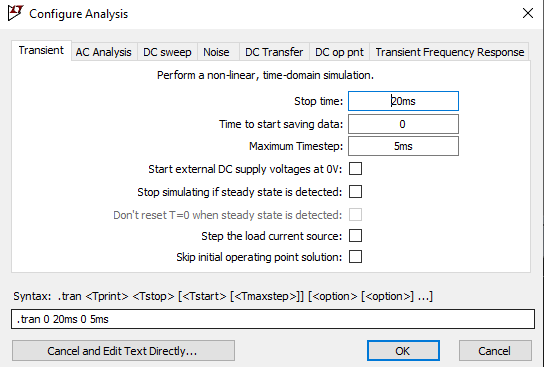Click the Stop time input field
This screenshot has height=367, width=544.
coord(403,101)
